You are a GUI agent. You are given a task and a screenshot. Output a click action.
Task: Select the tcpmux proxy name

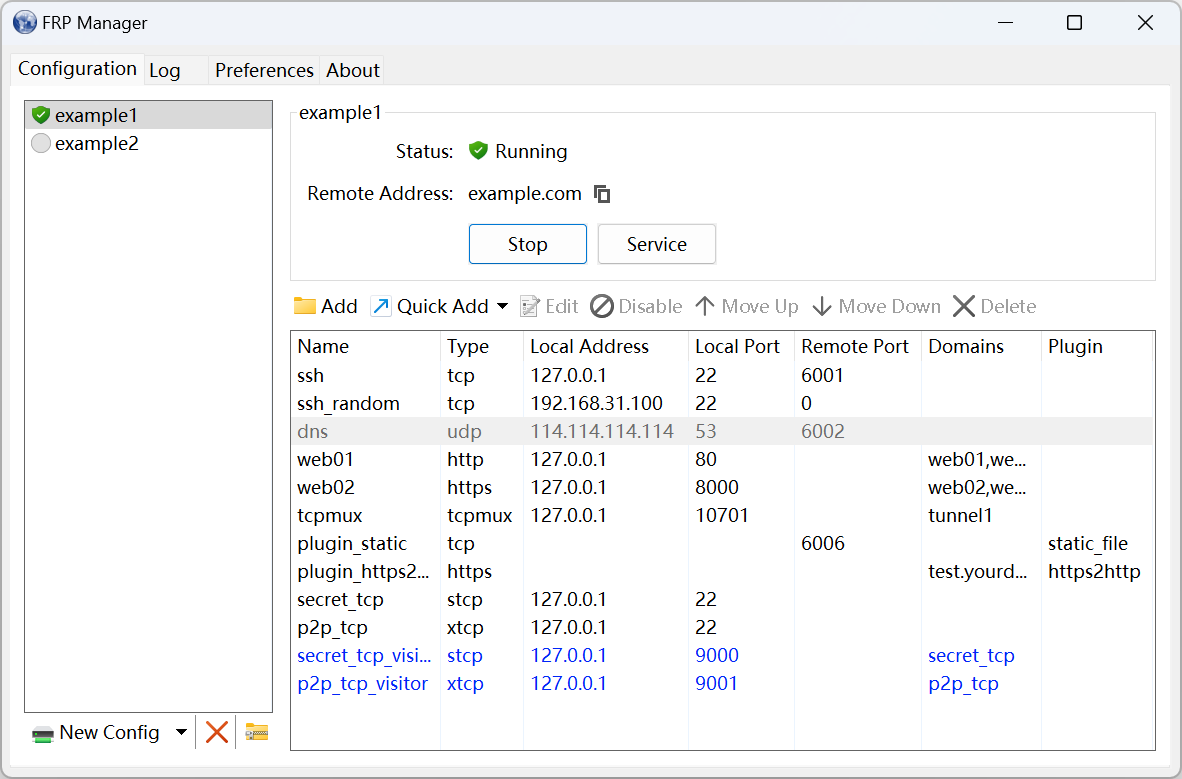click(x=329, y=516)
